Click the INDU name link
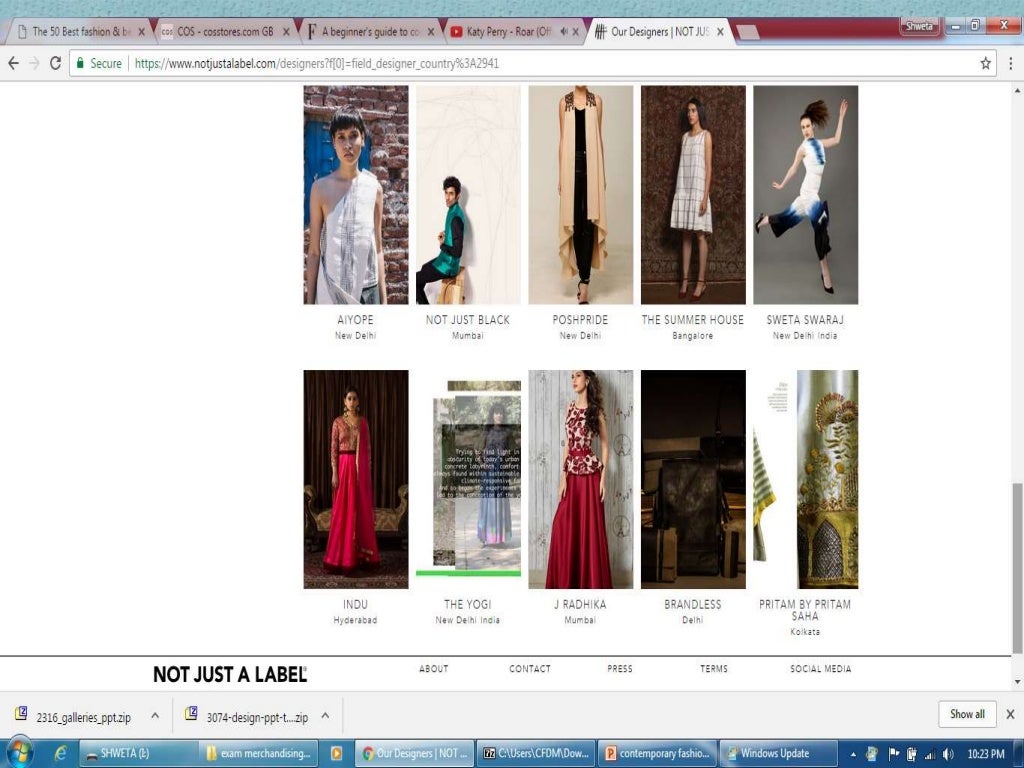This screenshot has width=1024, height=768. click(x=355, y=605)
